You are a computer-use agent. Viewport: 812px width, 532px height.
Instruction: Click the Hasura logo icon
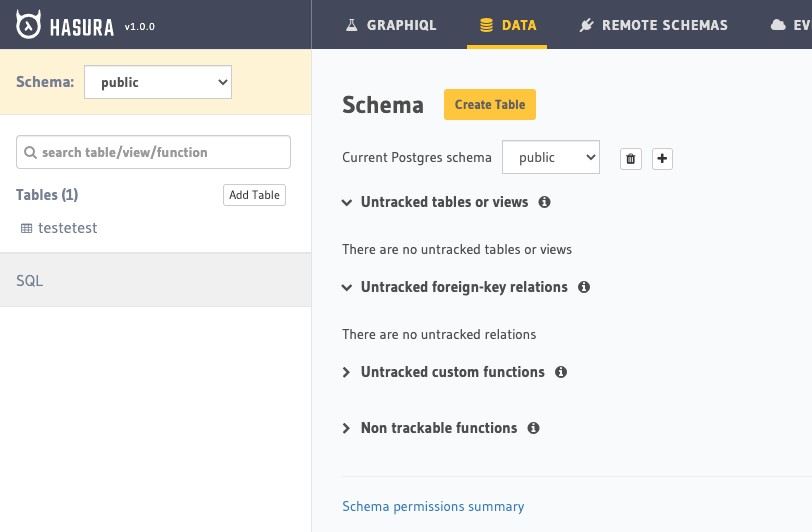[28, 24]
